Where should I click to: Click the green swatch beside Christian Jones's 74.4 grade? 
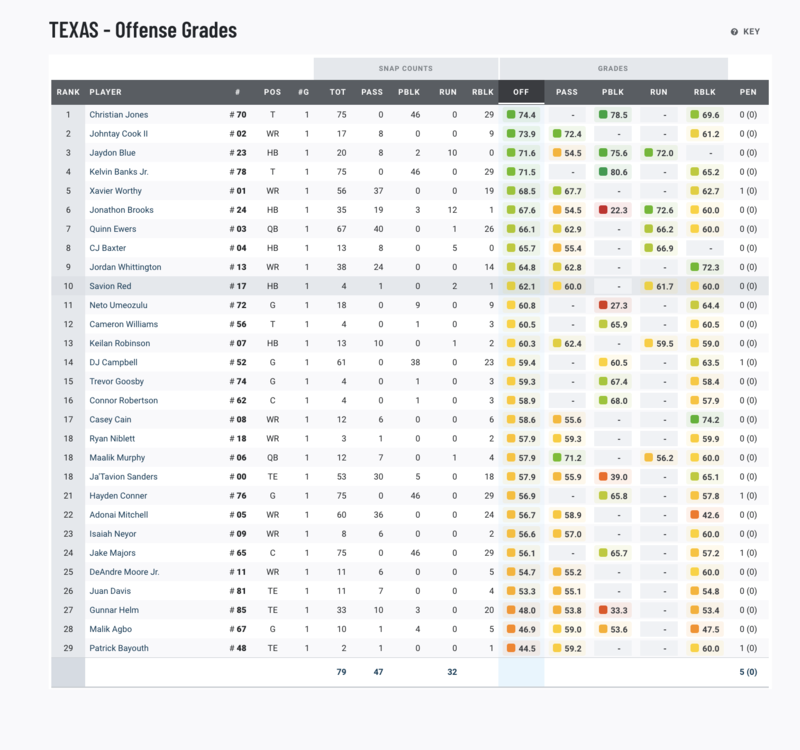coord(511,115)
